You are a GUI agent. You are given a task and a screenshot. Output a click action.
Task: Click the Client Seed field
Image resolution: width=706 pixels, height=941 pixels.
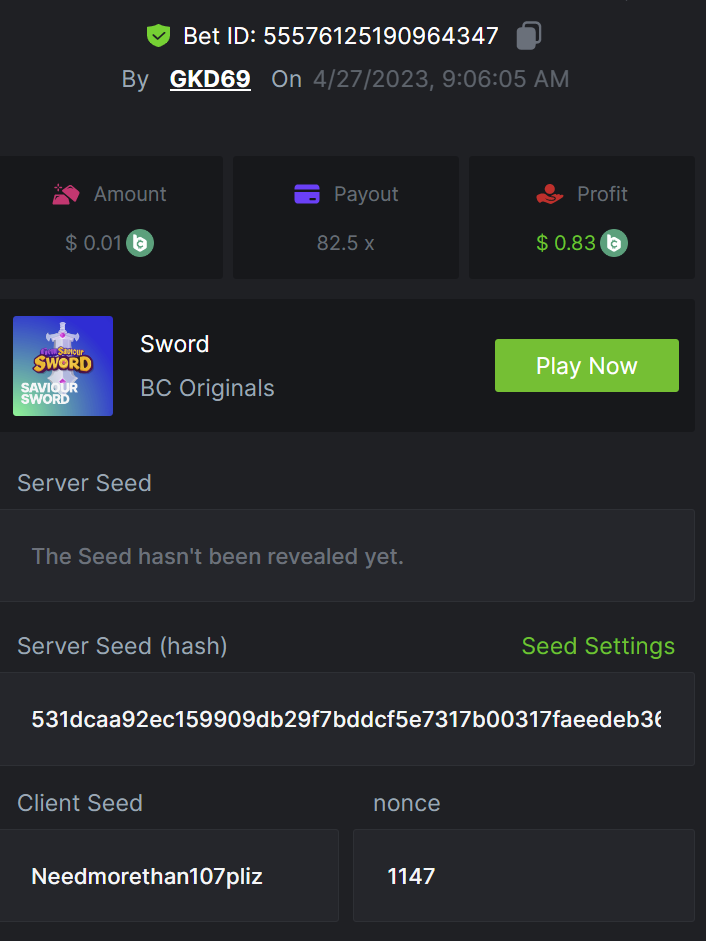(x=168, y=876)
